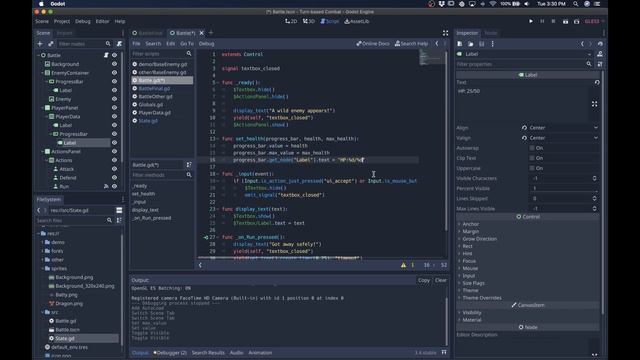Switch to the Debugger bottom panel
This screenshot has height=360, width=640.
[170, 353]
